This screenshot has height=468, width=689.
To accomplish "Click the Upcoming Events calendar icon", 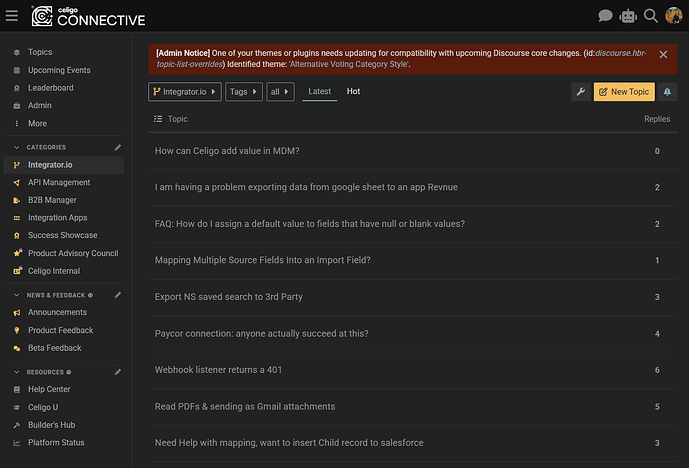I will (x=17, y=70).
